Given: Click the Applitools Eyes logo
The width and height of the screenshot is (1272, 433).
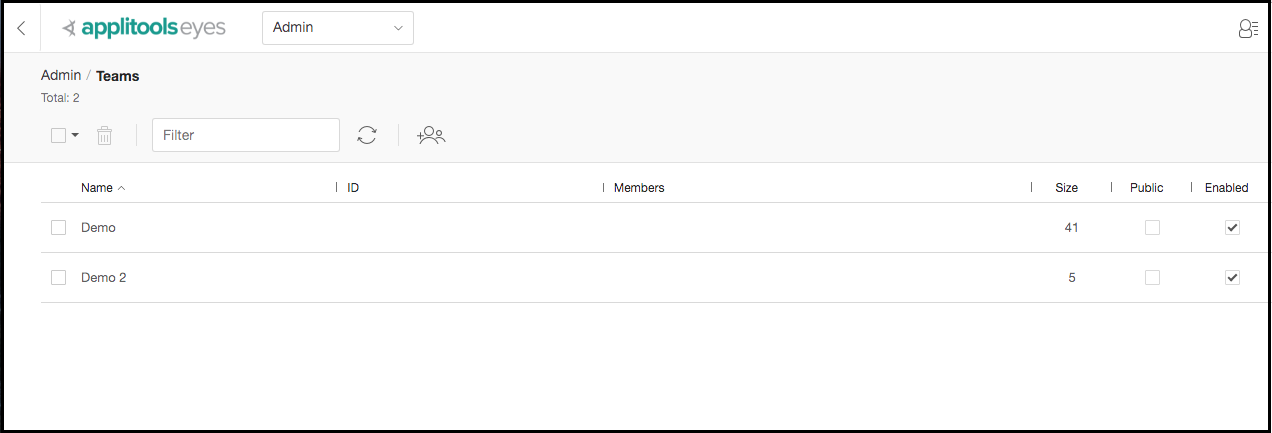Looking at the screenshot, I should point(143,28).
